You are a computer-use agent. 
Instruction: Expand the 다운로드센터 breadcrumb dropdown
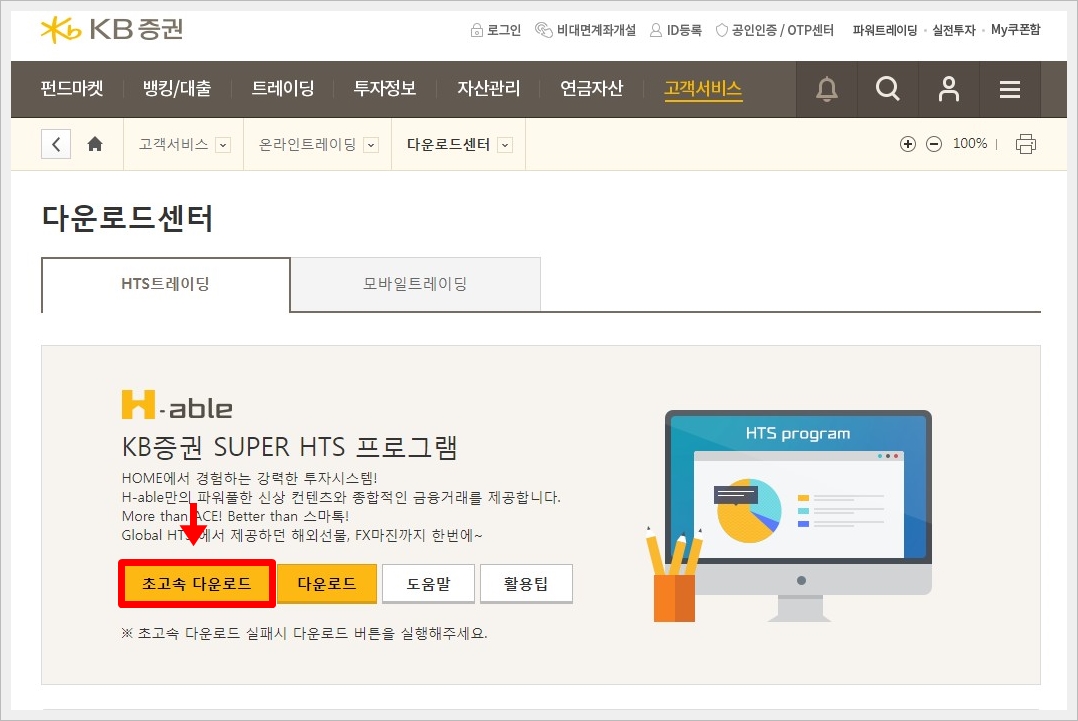tap(505, 145)
